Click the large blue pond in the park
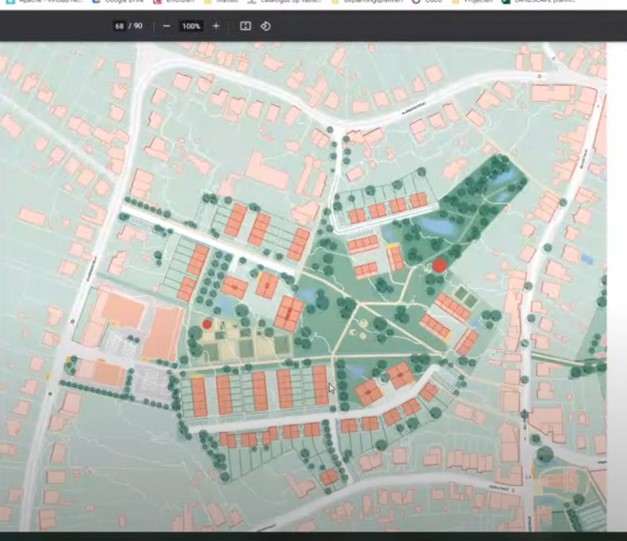 (436, 226)
